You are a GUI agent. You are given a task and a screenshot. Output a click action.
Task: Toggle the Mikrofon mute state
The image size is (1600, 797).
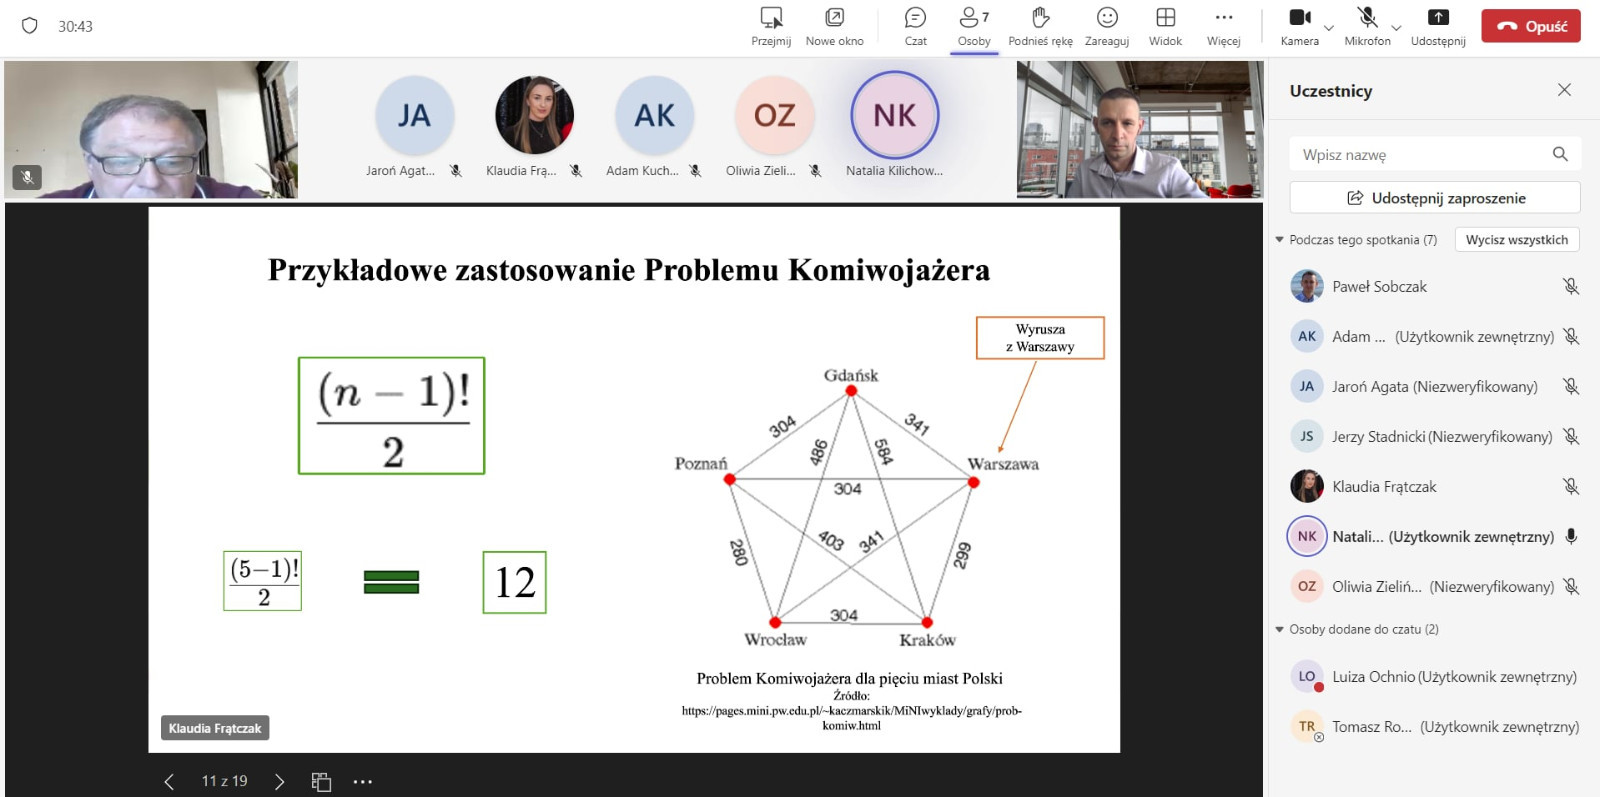coord(1367,18)
